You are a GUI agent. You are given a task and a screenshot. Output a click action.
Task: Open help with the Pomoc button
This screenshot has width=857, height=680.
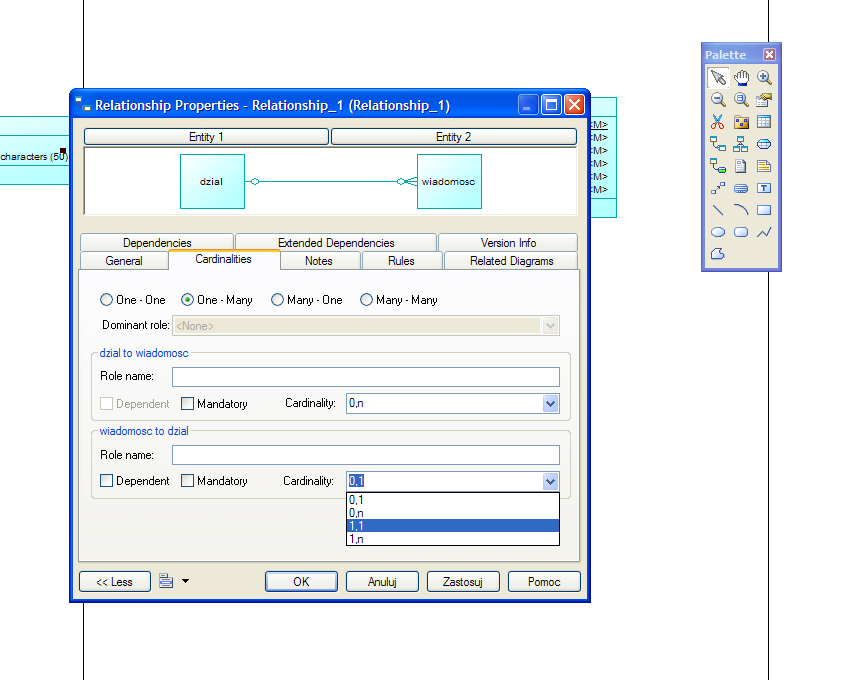(x=544, y=582)
